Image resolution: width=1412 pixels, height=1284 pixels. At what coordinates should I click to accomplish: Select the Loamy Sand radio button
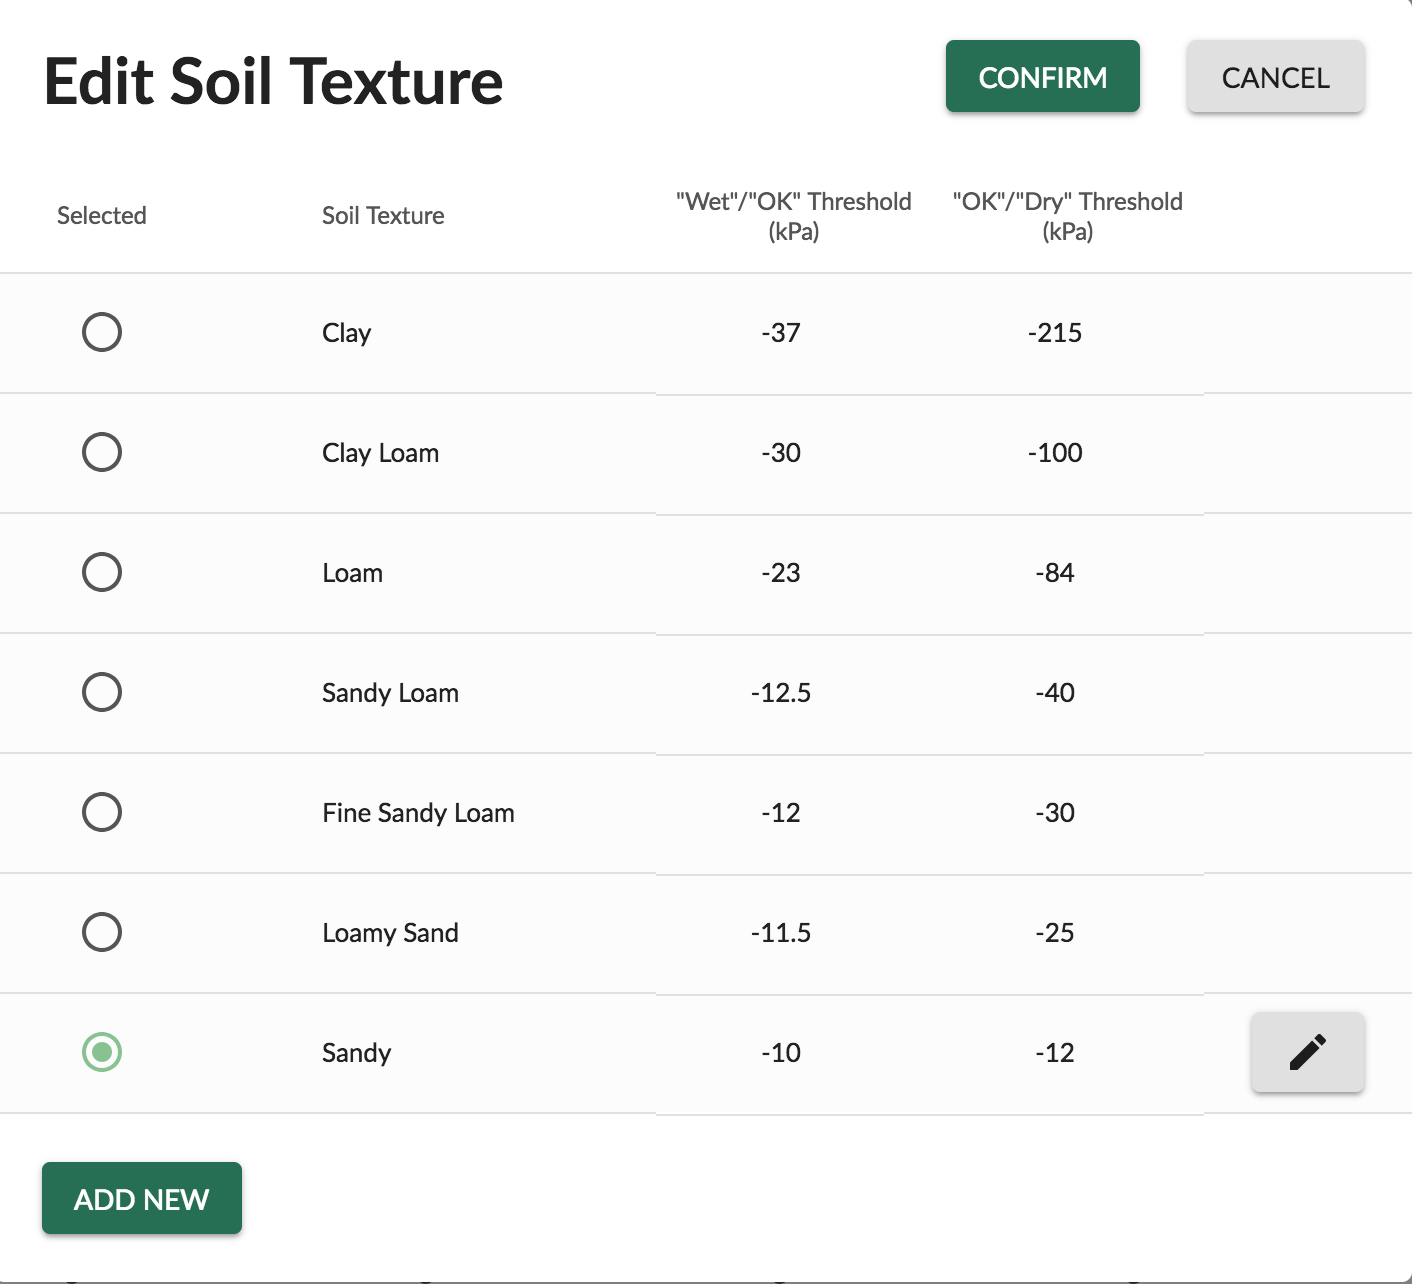(x=102, y=932)
